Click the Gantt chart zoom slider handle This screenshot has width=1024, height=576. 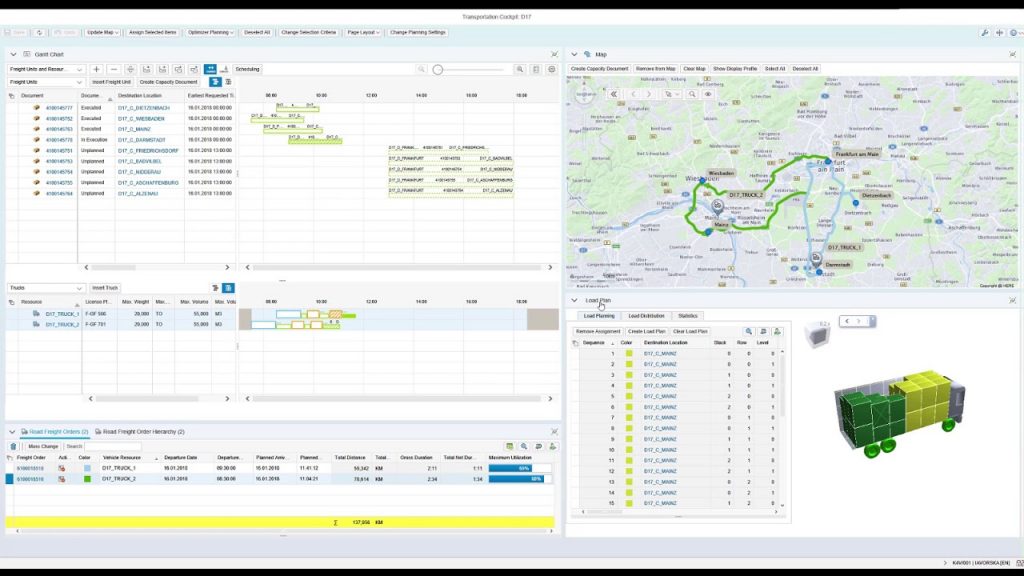point(438,70)
